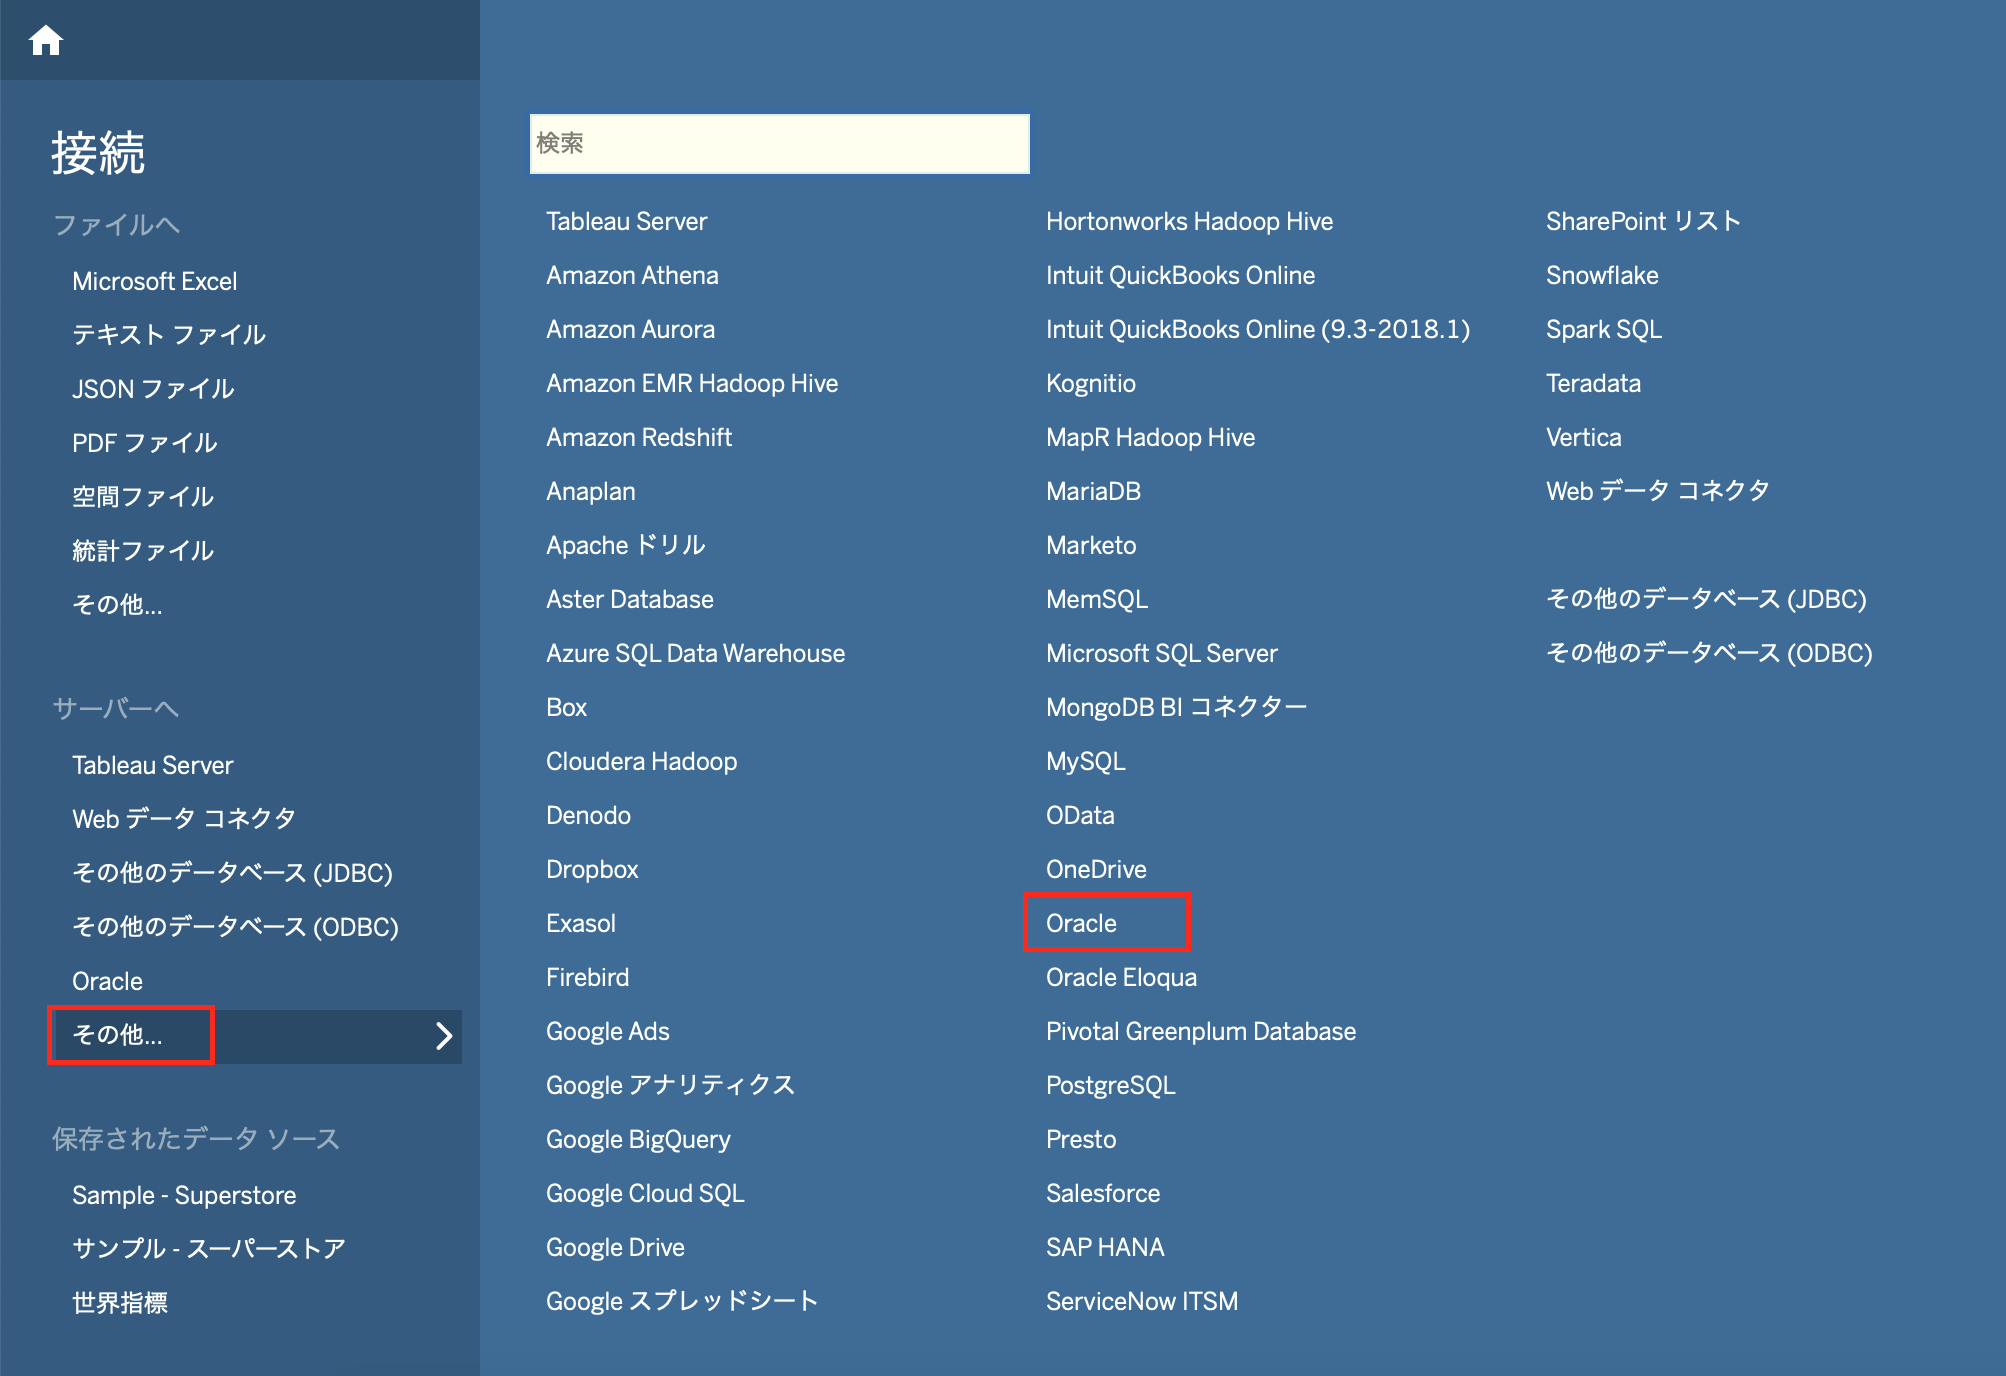Choose Snowflake connector

1601,276
